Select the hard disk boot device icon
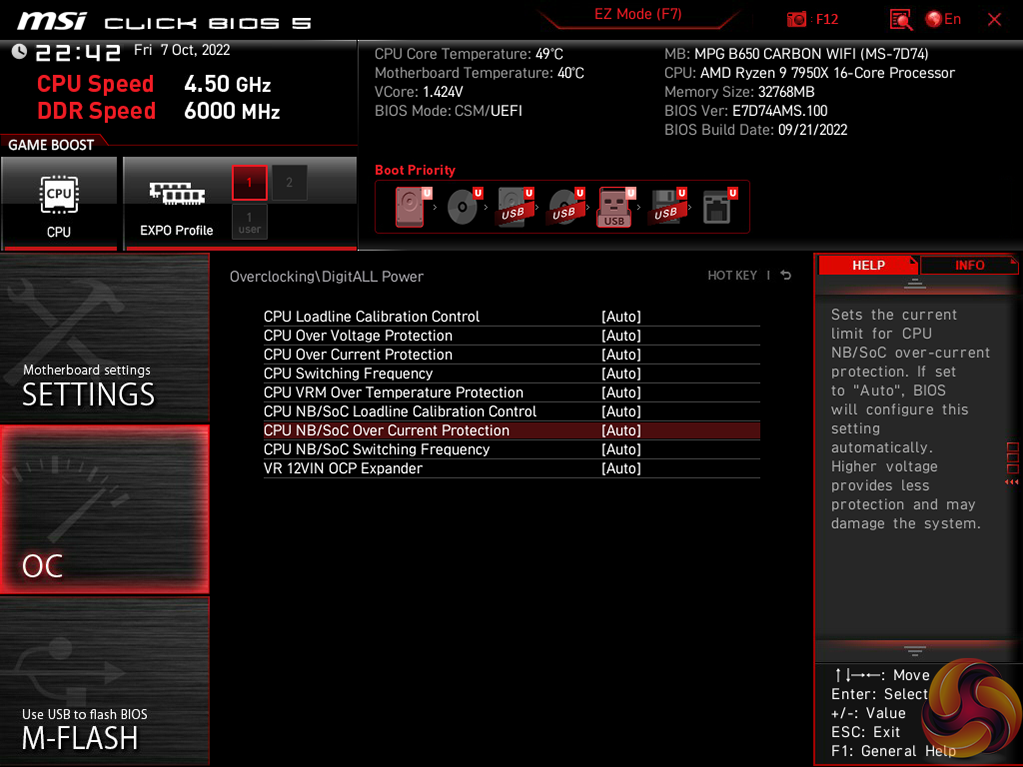 click(411, 207)
